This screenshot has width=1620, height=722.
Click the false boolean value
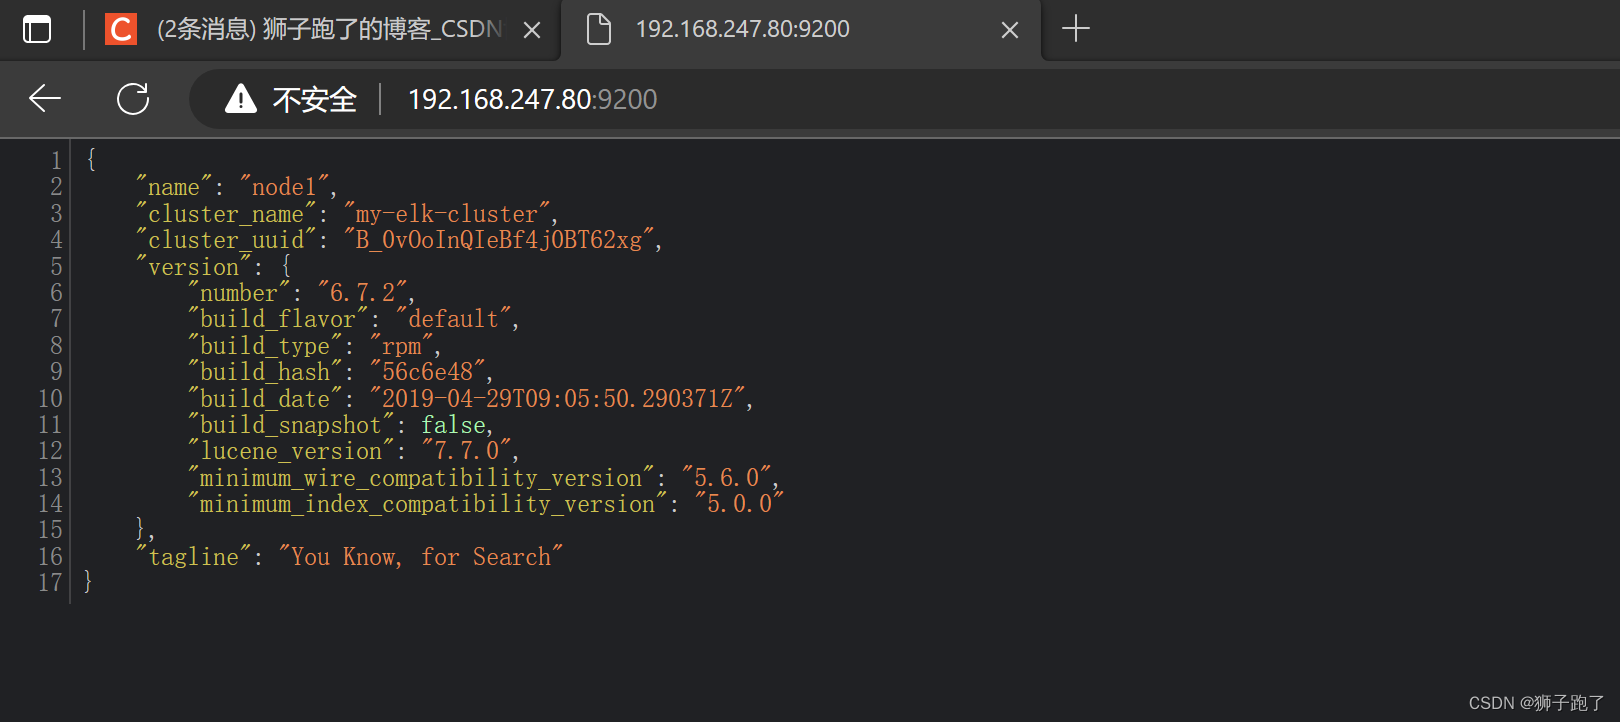(454, 425)
